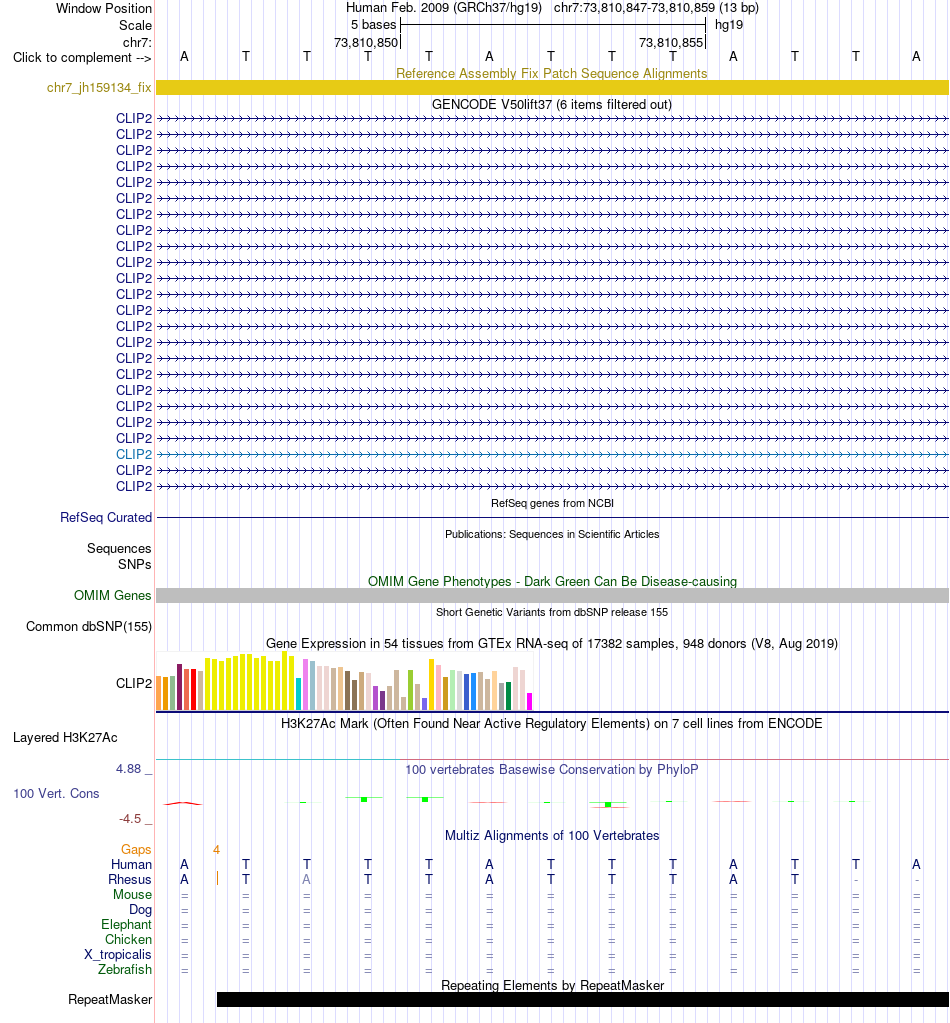Click the 73,810,855 ruler coordinate
The height and width of the screenshot is (1023, 950).
tap(671, 42)
